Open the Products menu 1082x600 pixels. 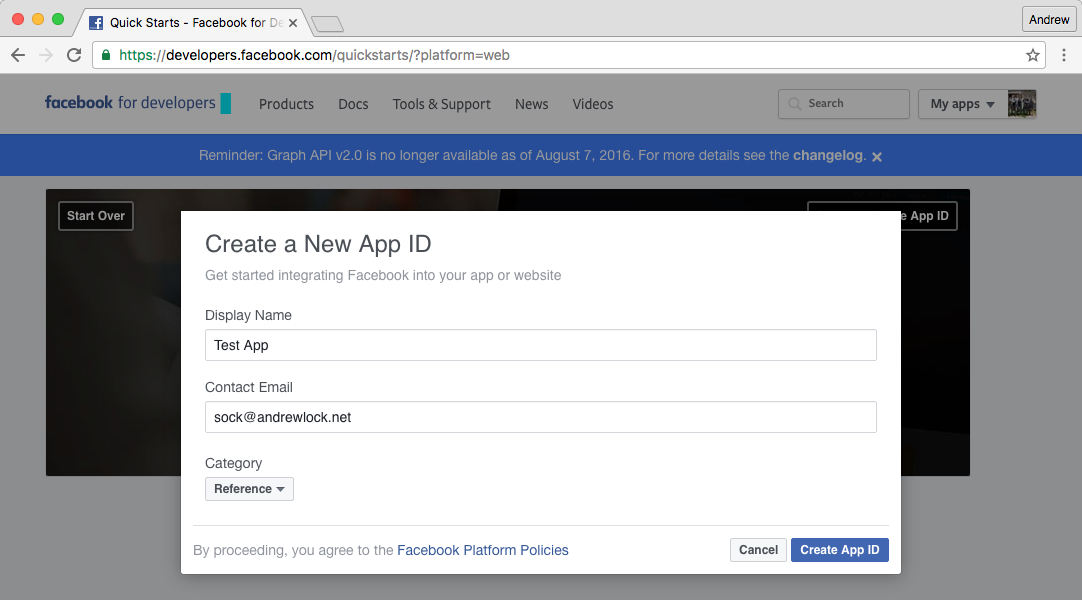click(x=286, y=104)
